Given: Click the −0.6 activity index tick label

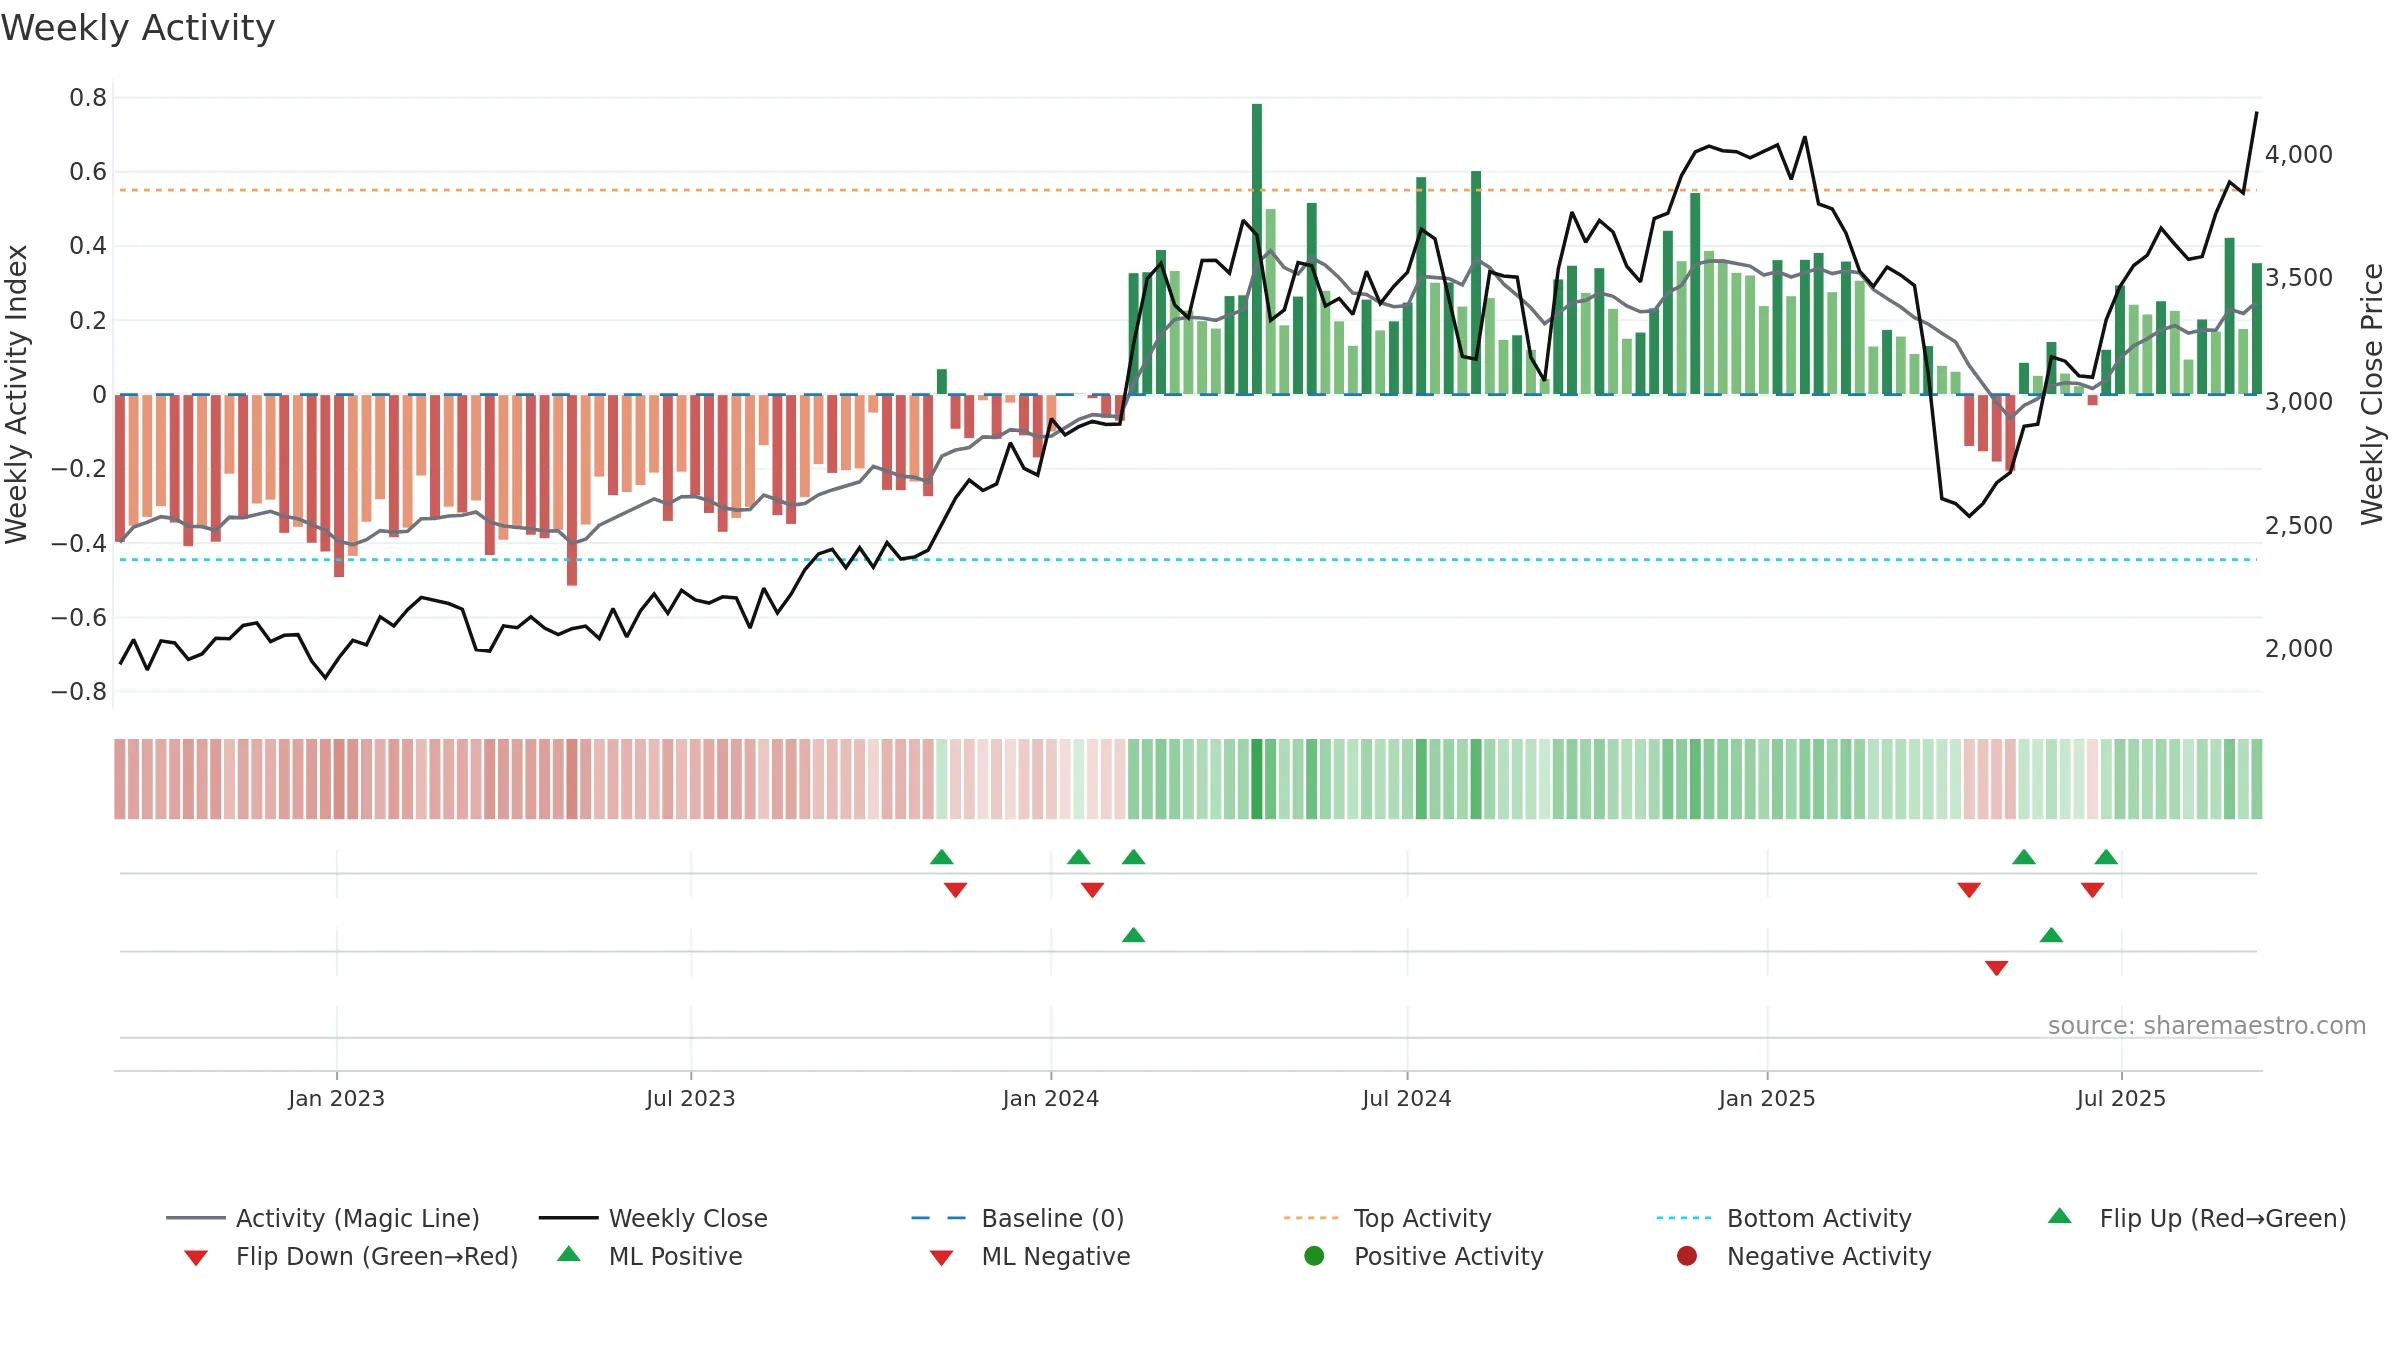Looking at the screenshot, I should pos(79,618).
